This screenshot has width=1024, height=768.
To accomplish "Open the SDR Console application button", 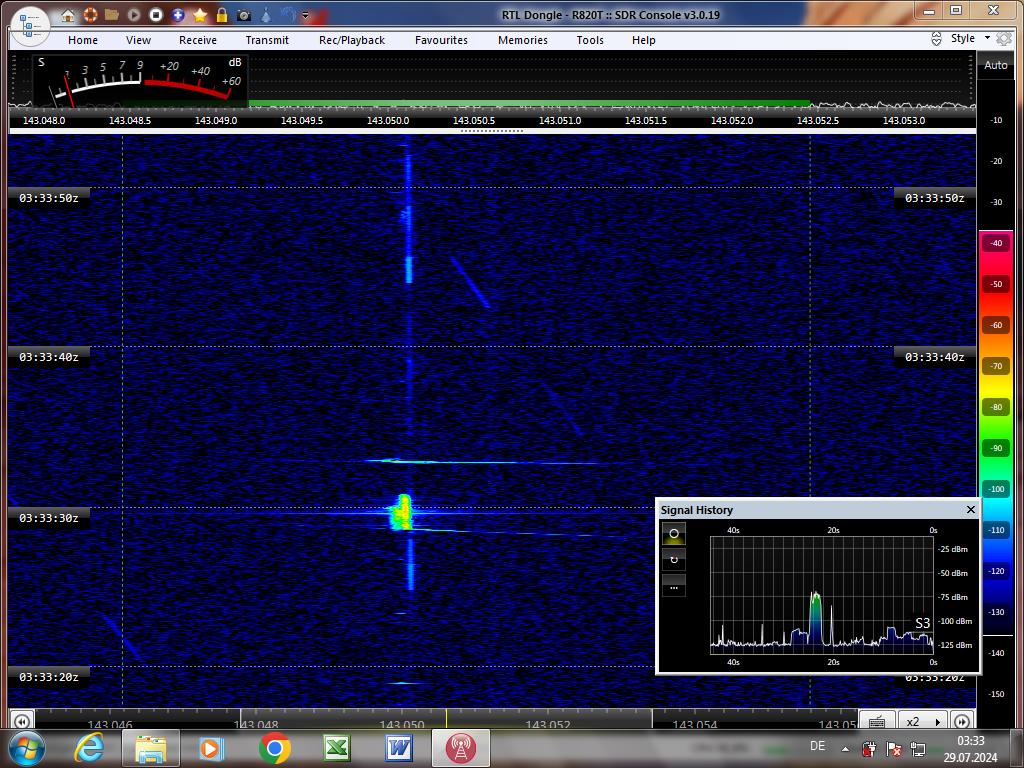I will (30, 26).
